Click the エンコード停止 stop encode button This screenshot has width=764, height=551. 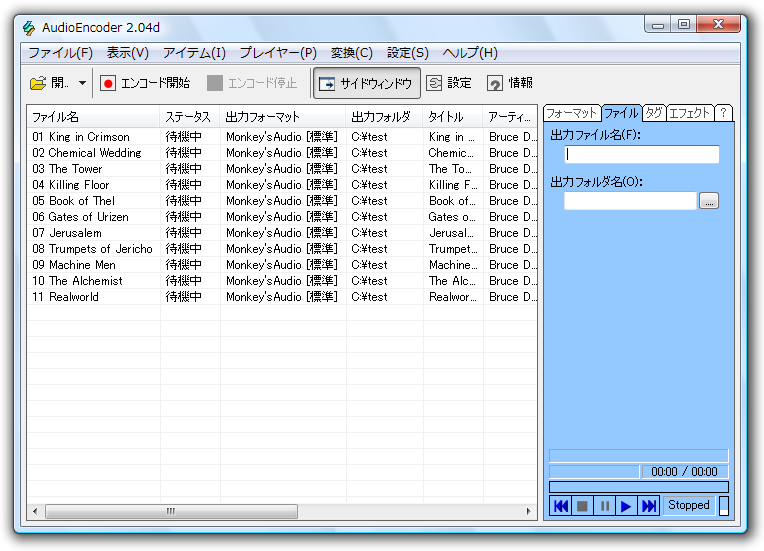[x=252, y=83]
